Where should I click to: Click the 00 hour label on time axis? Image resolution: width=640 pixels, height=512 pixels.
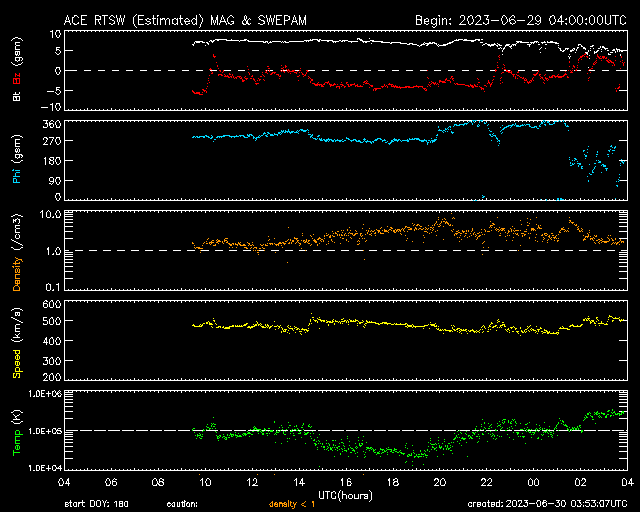tap(533, 482)
